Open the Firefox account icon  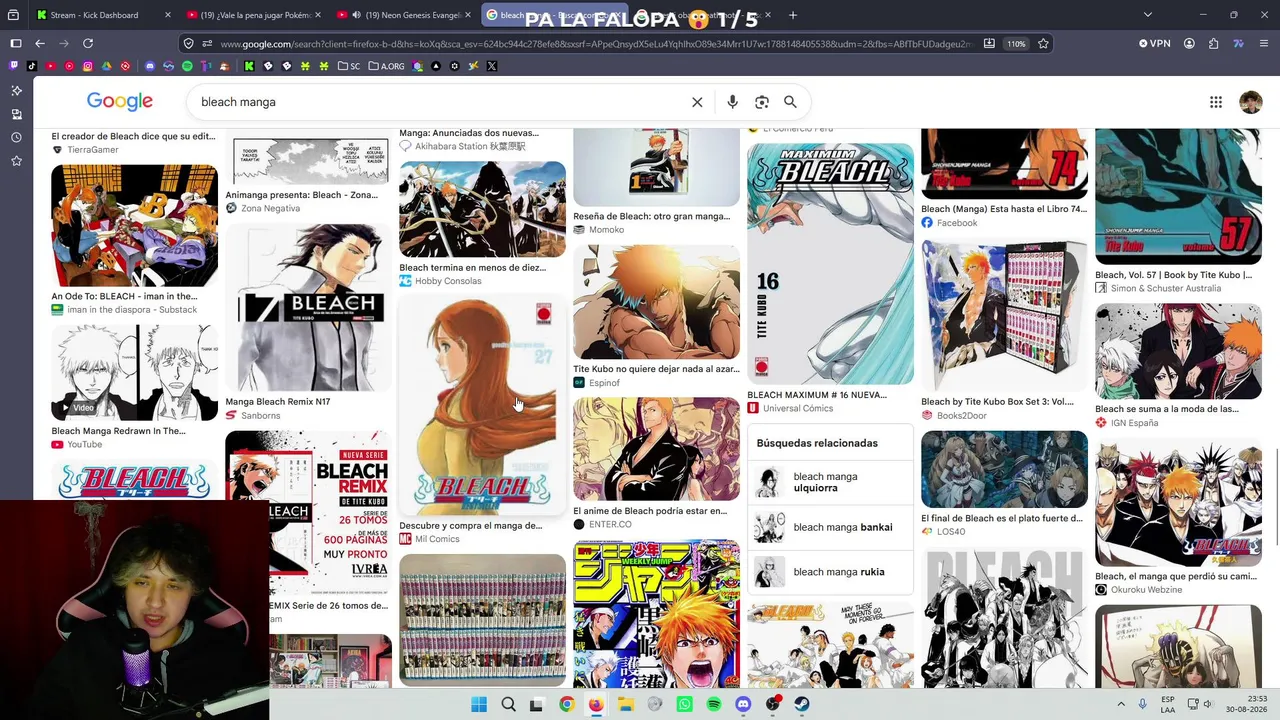(1189, 44)
